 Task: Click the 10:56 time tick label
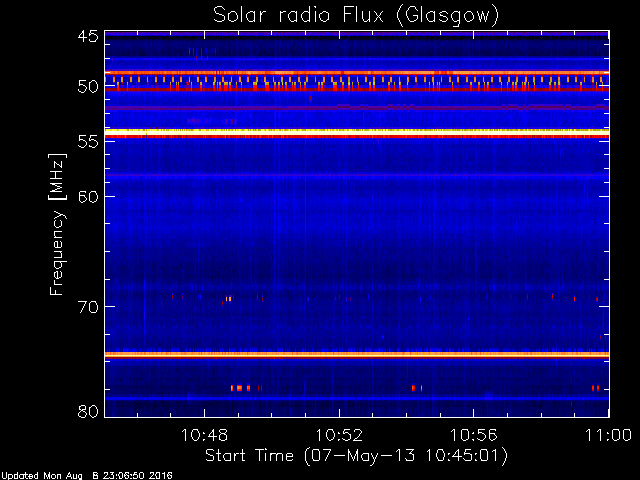[473, 435]
